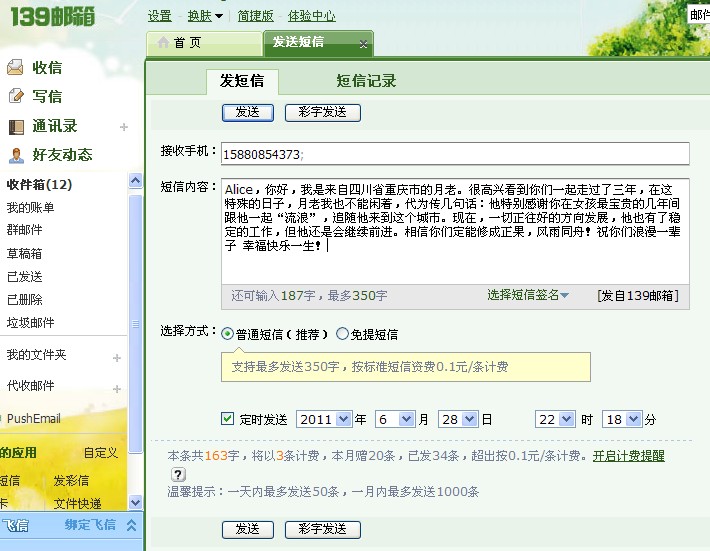
Task: Click plus icon next to 我的文件夹
Action: (117, 357)
